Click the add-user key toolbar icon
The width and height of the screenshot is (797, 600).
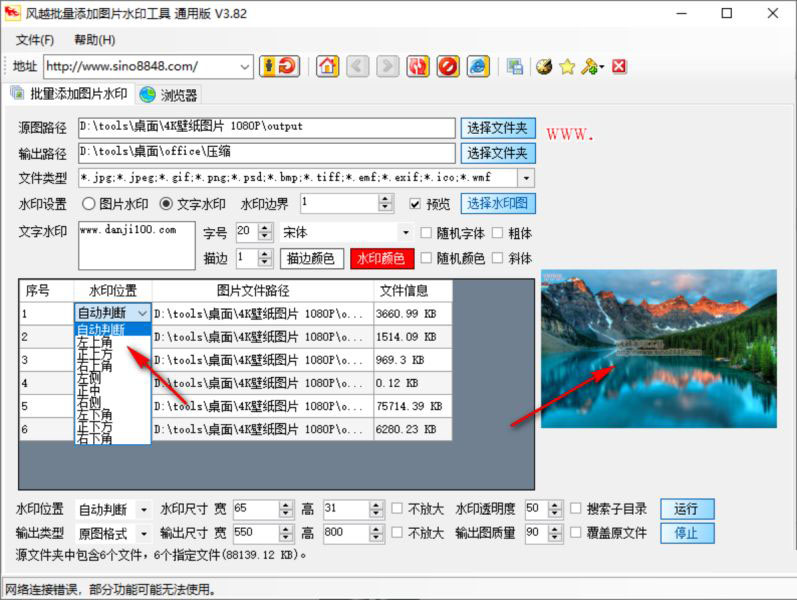(592, 67)
